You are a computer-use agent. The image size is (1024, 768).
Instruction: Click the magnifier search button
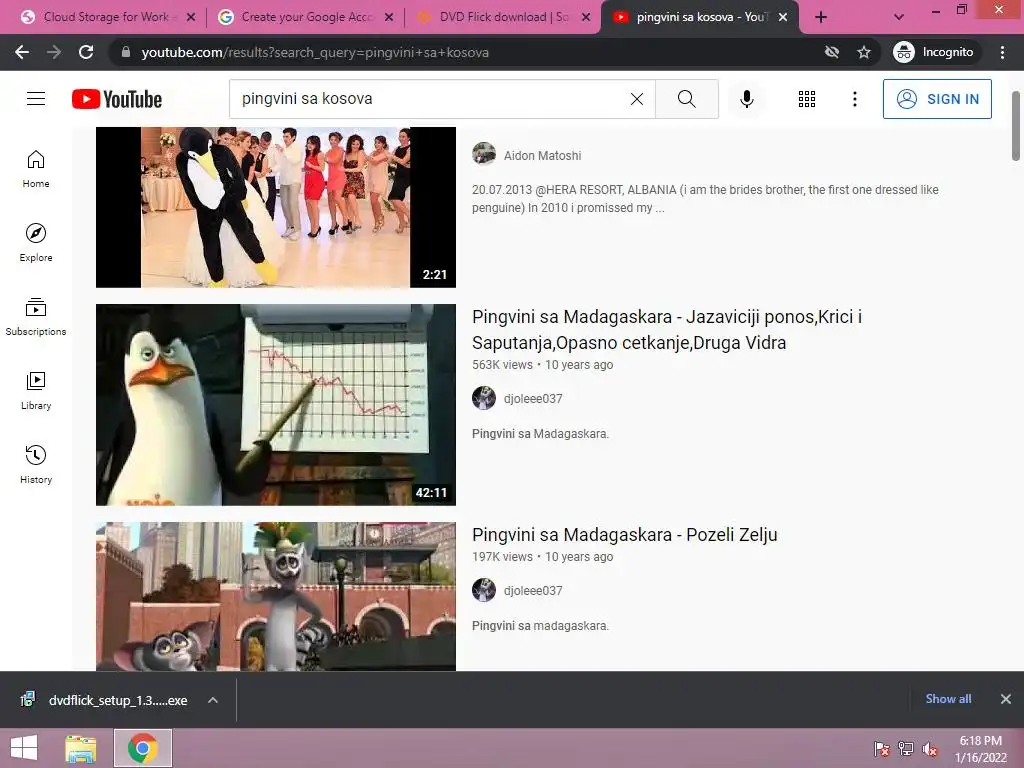[x=686, y=99]
